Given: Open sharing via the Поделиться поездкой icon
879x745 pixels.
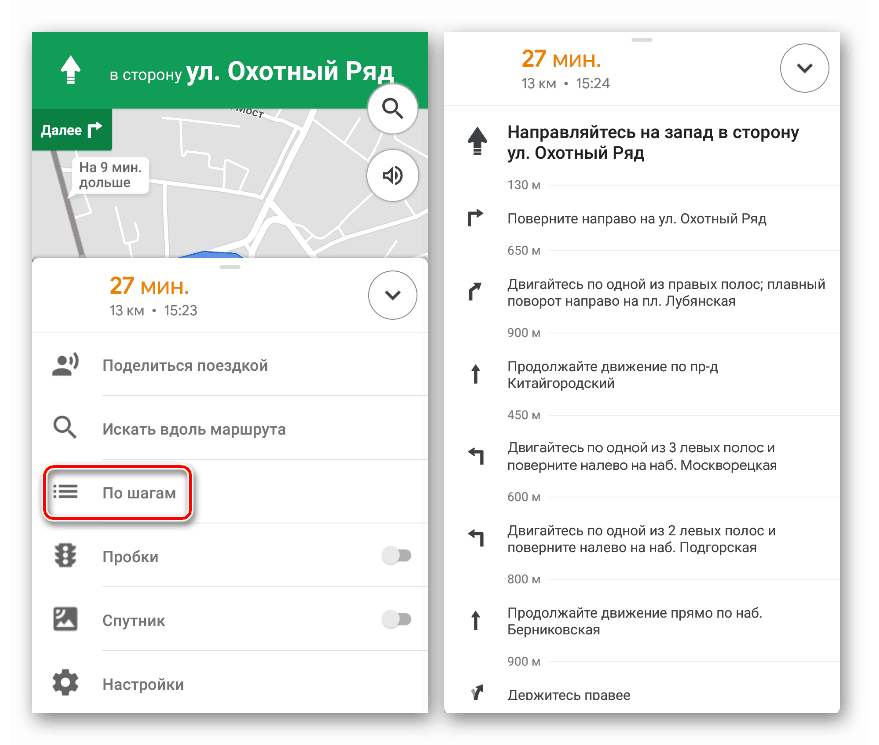Looking at the screenshot, I should click(x=65, y=365).
